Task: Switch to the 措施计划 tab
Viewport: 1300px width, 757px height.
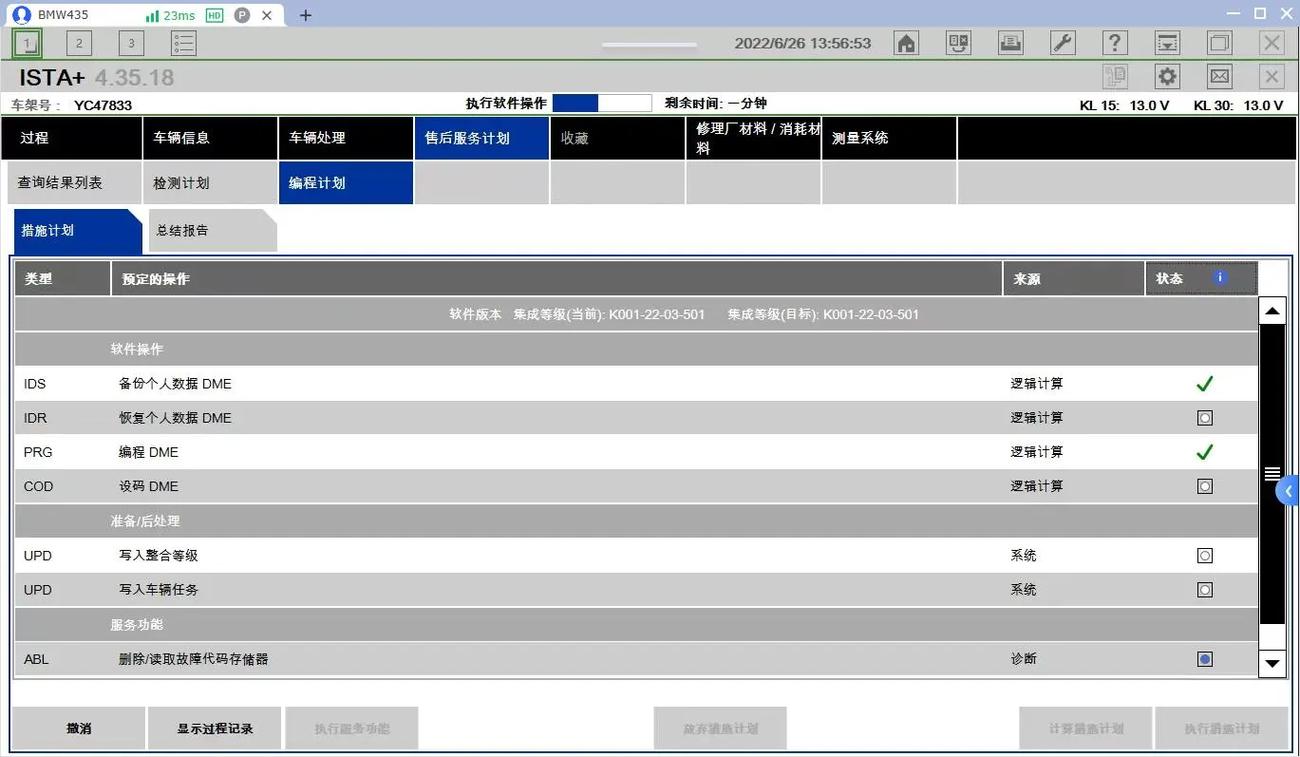Action: pos(76,230)
